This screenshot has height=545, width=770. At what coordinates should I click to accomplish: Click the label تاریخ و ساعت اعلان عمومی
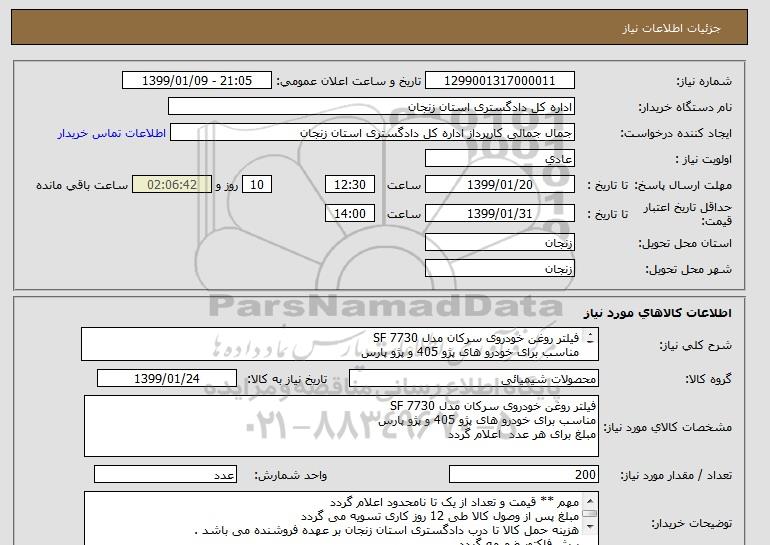(349, 81)
